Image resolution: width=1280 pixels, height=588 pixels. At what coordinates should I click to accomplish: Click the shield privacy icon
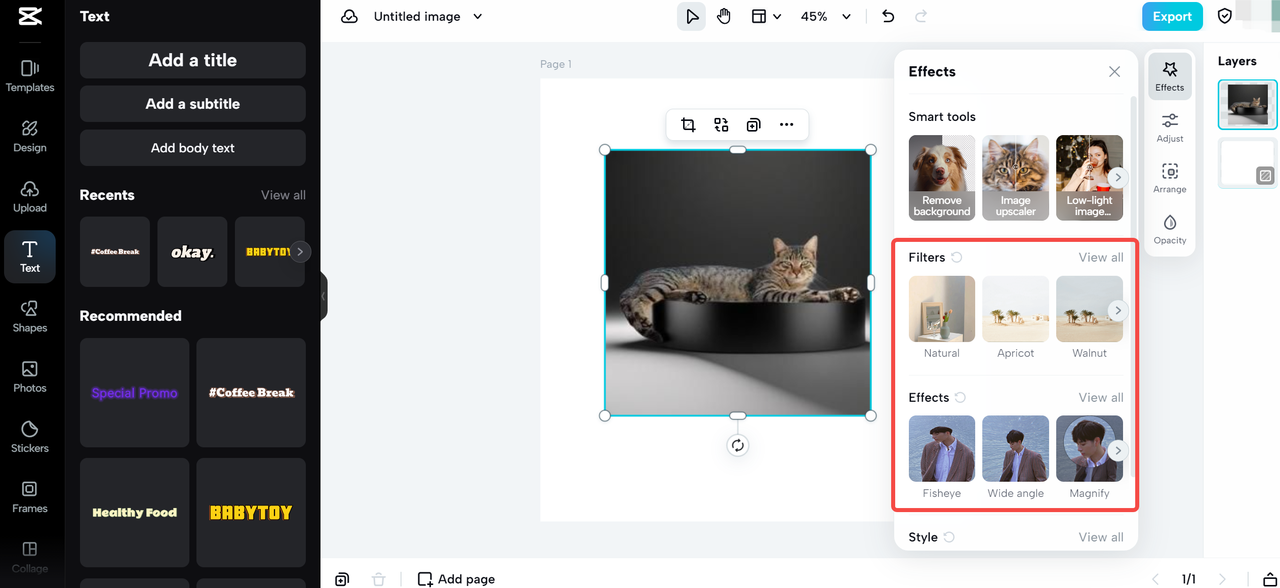[1224, 17]
